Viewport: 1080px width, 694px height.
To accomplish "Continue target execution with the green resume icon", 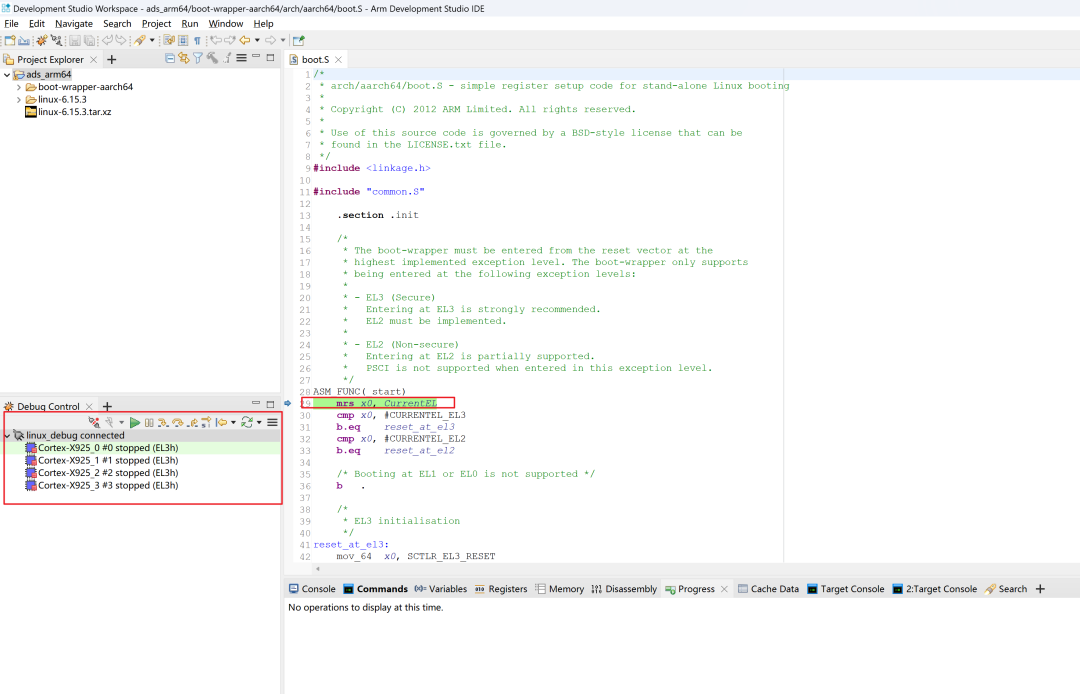I will pyautogui.click(x=136, y=422).
